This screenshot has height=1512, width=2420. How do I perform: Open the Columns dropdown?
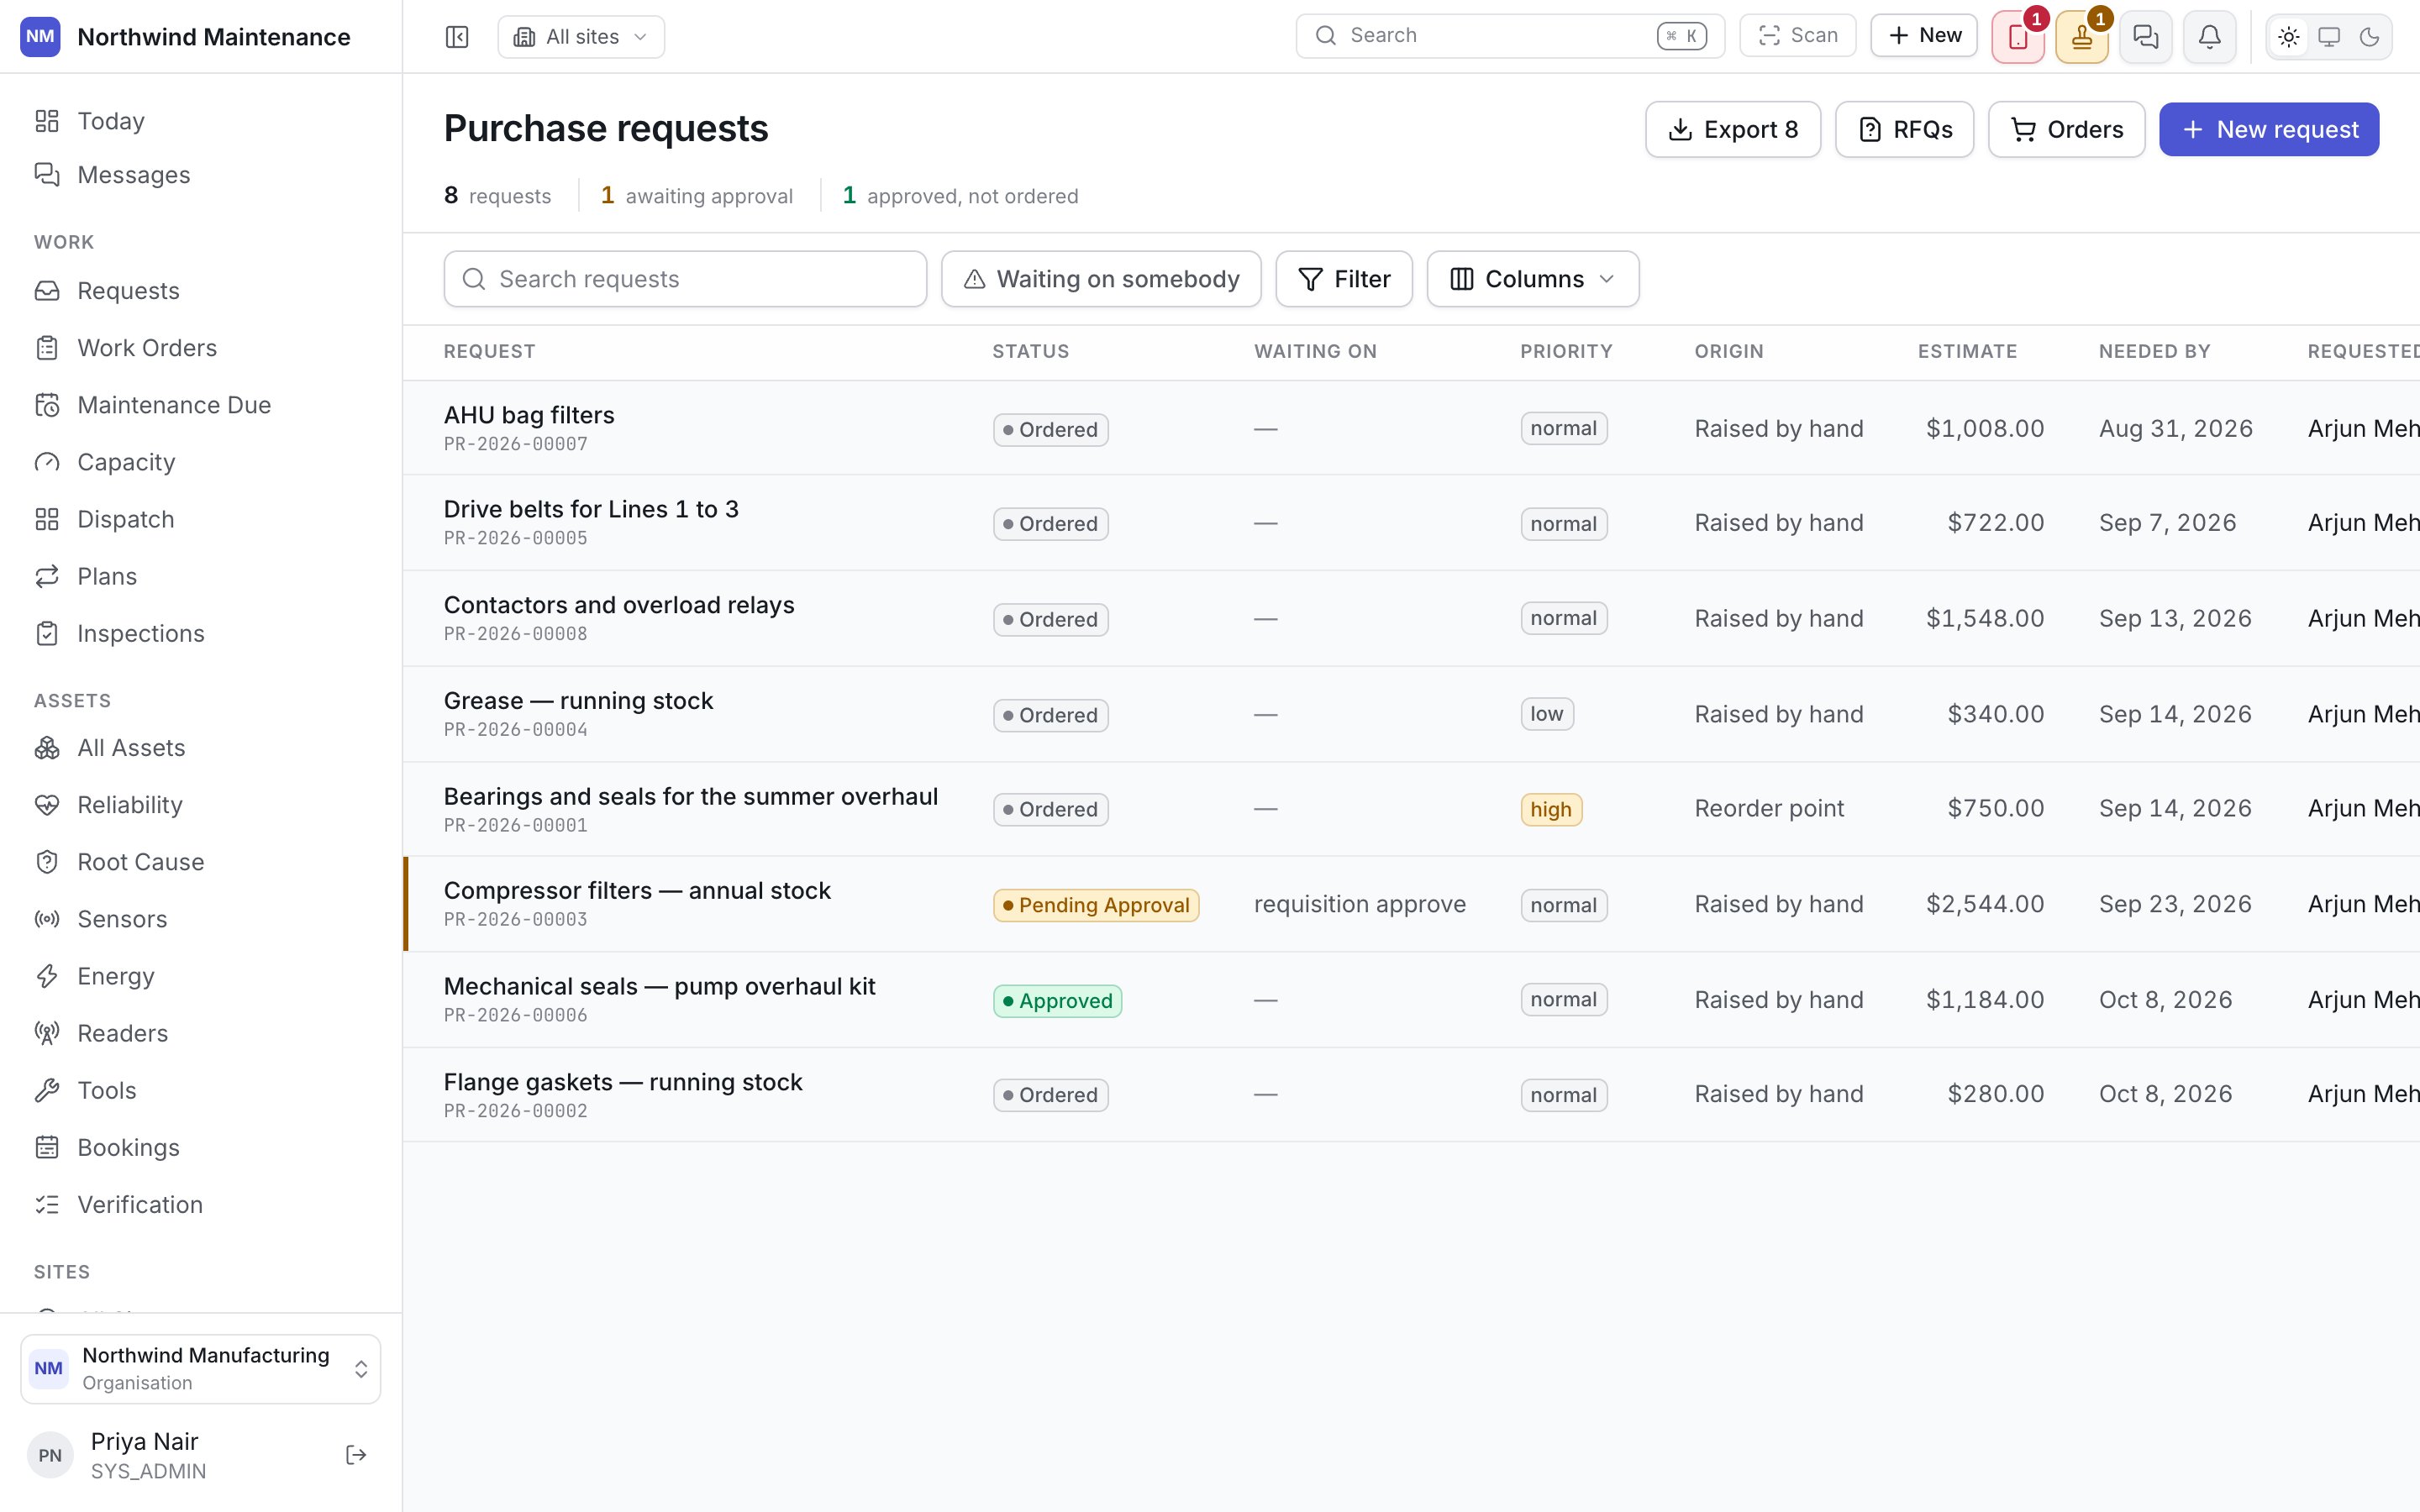(x=1532, y=279)
